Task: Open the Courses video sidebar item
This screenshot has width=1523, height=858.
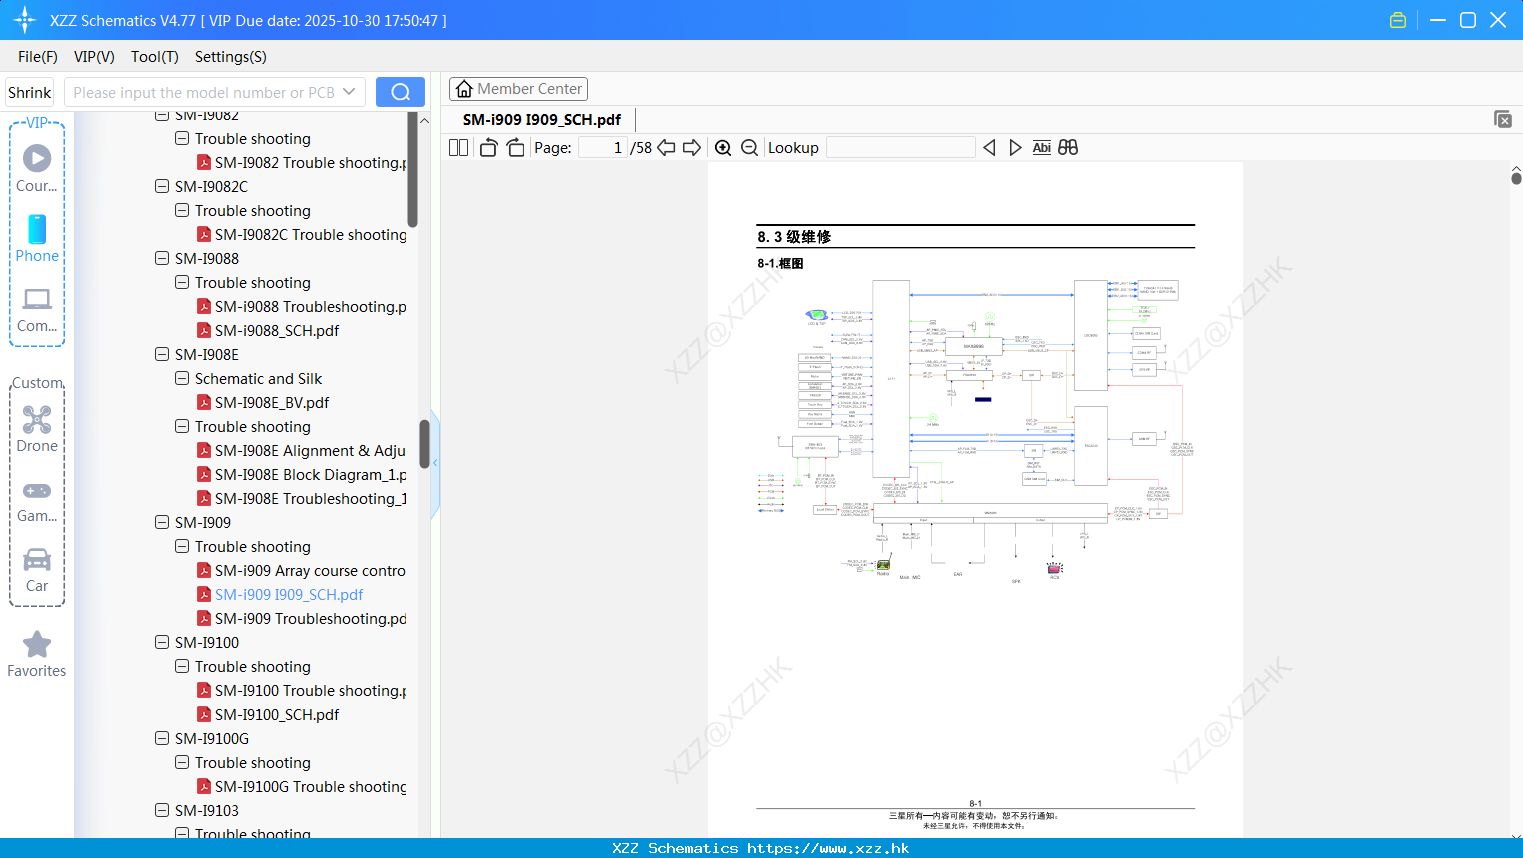Action: [37, 168]
